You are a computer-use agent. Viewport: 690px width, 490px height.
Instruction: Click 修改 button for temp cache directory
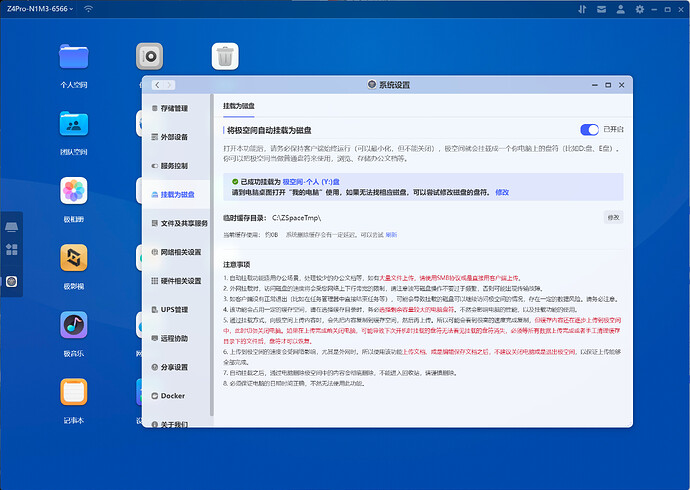click(612, 217)
